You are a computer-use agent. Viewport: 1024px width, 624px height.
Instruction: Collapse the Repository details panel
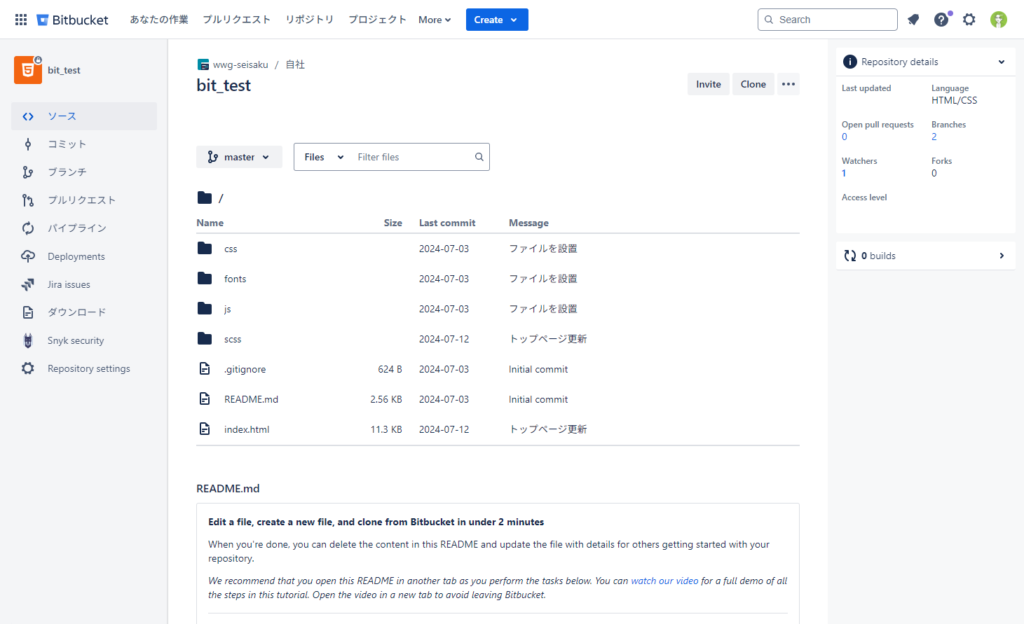tap(1001, 62)
